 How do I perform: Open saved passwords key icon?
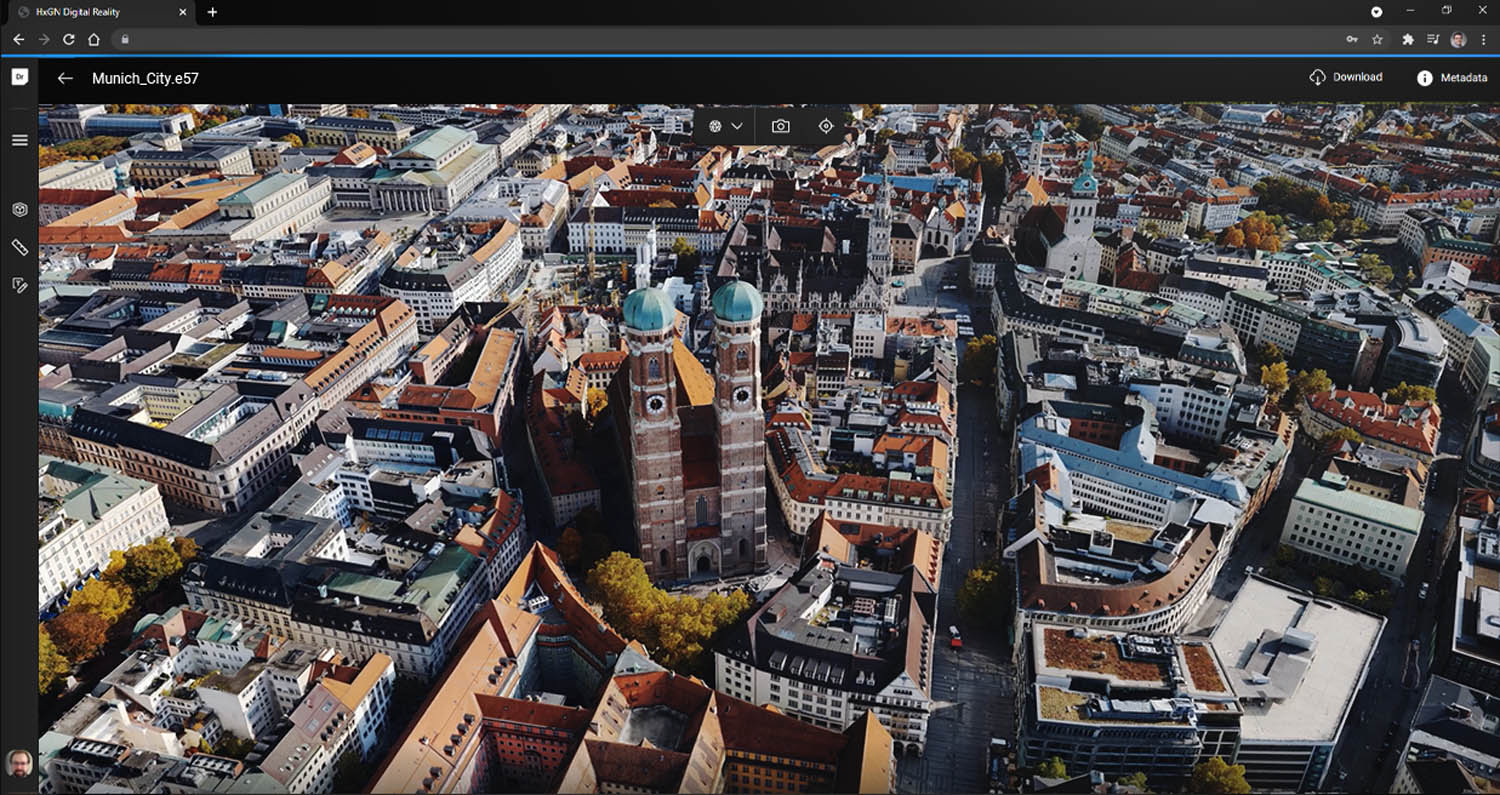point(1352,39)
